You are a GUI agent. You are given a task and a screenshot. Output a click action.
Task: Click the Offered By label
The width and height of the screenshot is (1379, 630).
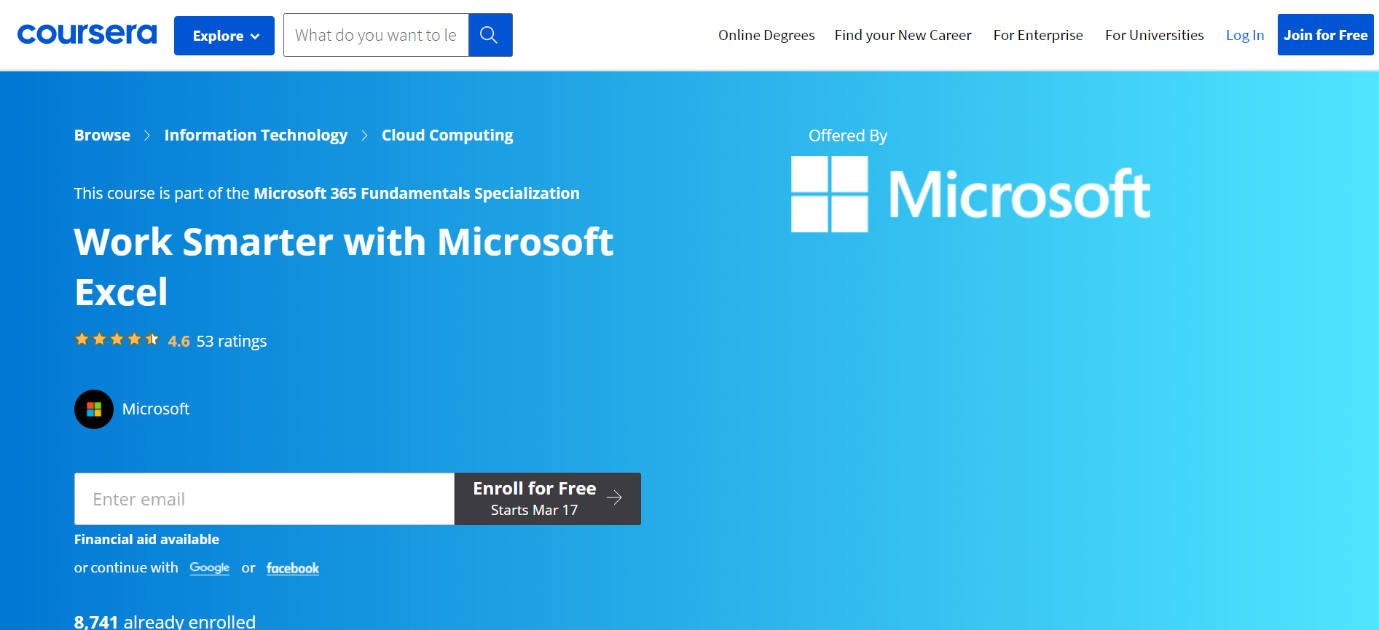(848, 136)
